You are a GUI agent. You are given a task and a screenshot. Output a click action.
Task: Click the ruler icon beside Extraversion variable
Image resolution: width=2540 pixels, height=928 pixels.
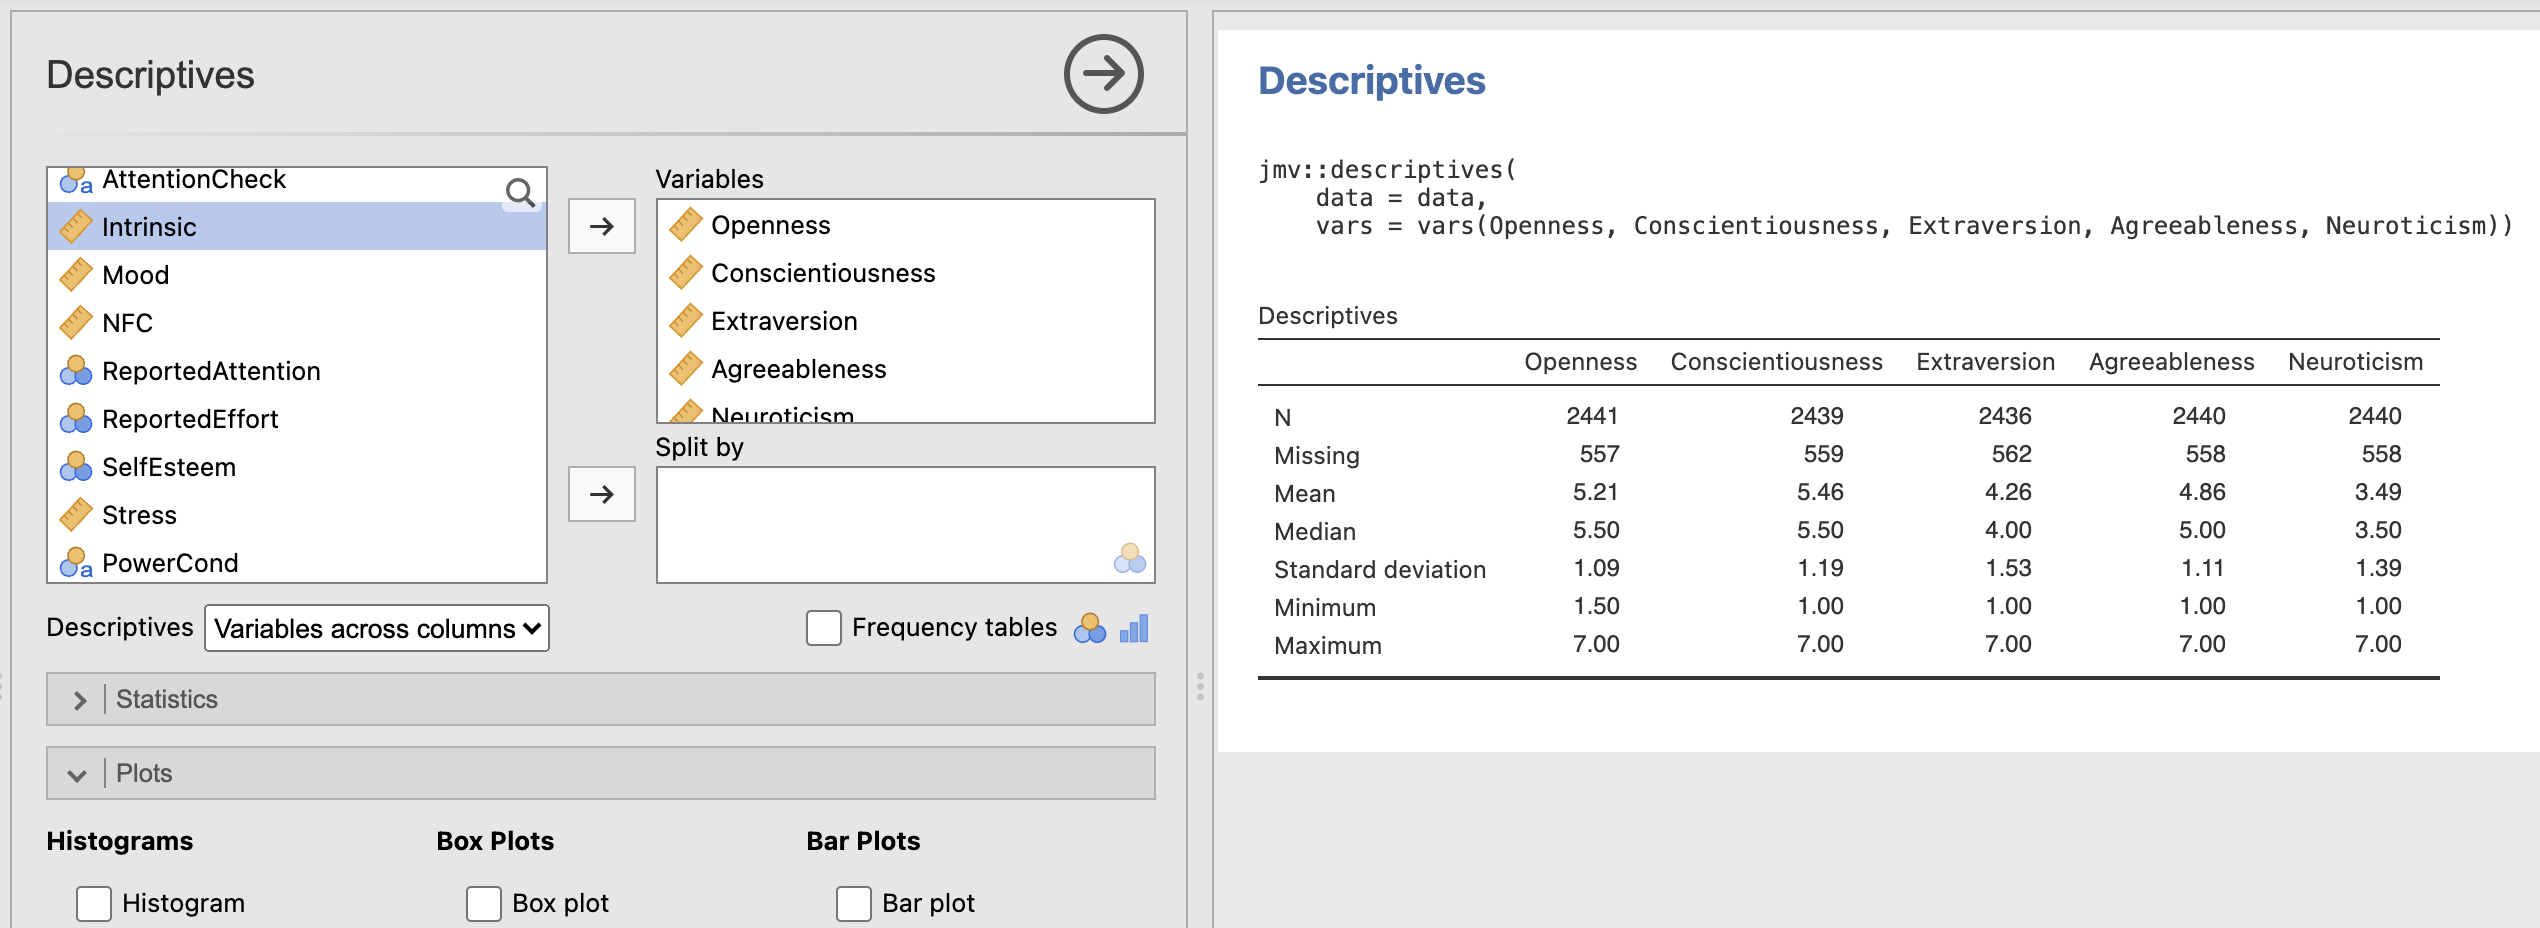coord(685,321)
